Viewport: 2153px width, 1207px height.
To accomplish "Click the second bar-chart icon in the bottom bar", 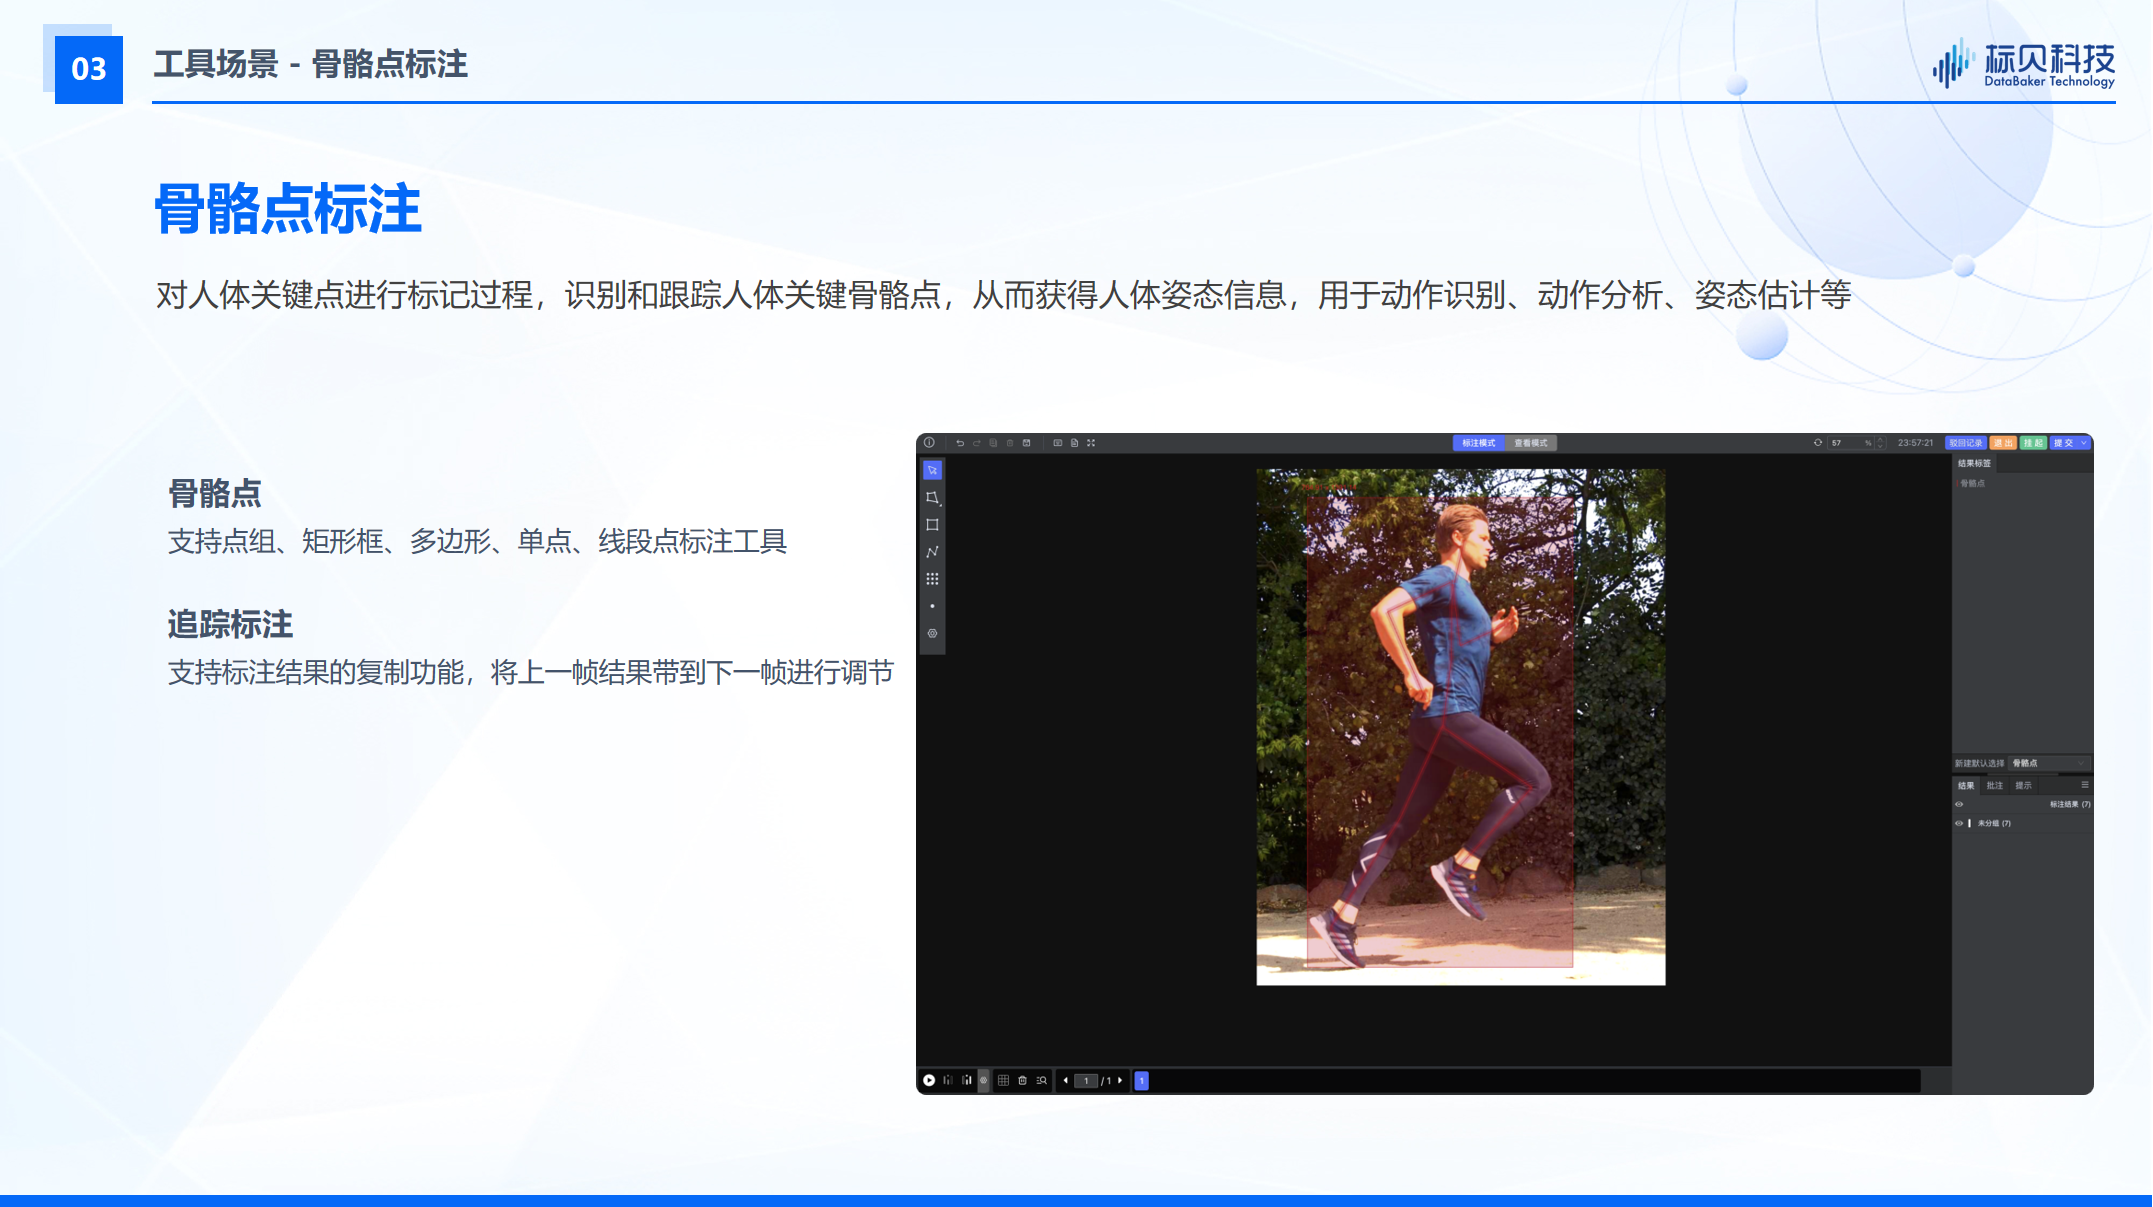I will 966,1080.
